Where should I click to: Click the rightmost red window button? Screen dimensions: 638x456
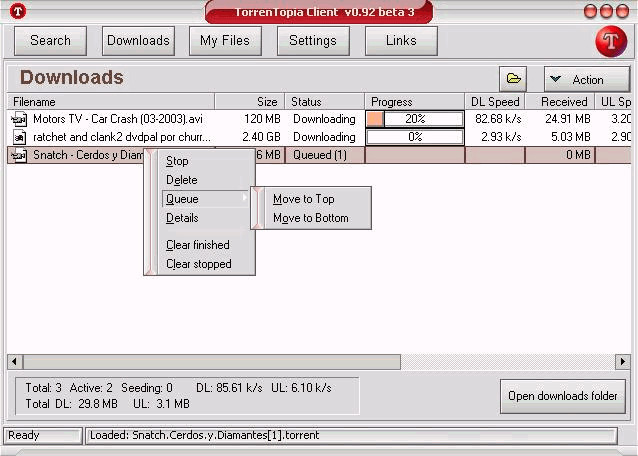623,11
